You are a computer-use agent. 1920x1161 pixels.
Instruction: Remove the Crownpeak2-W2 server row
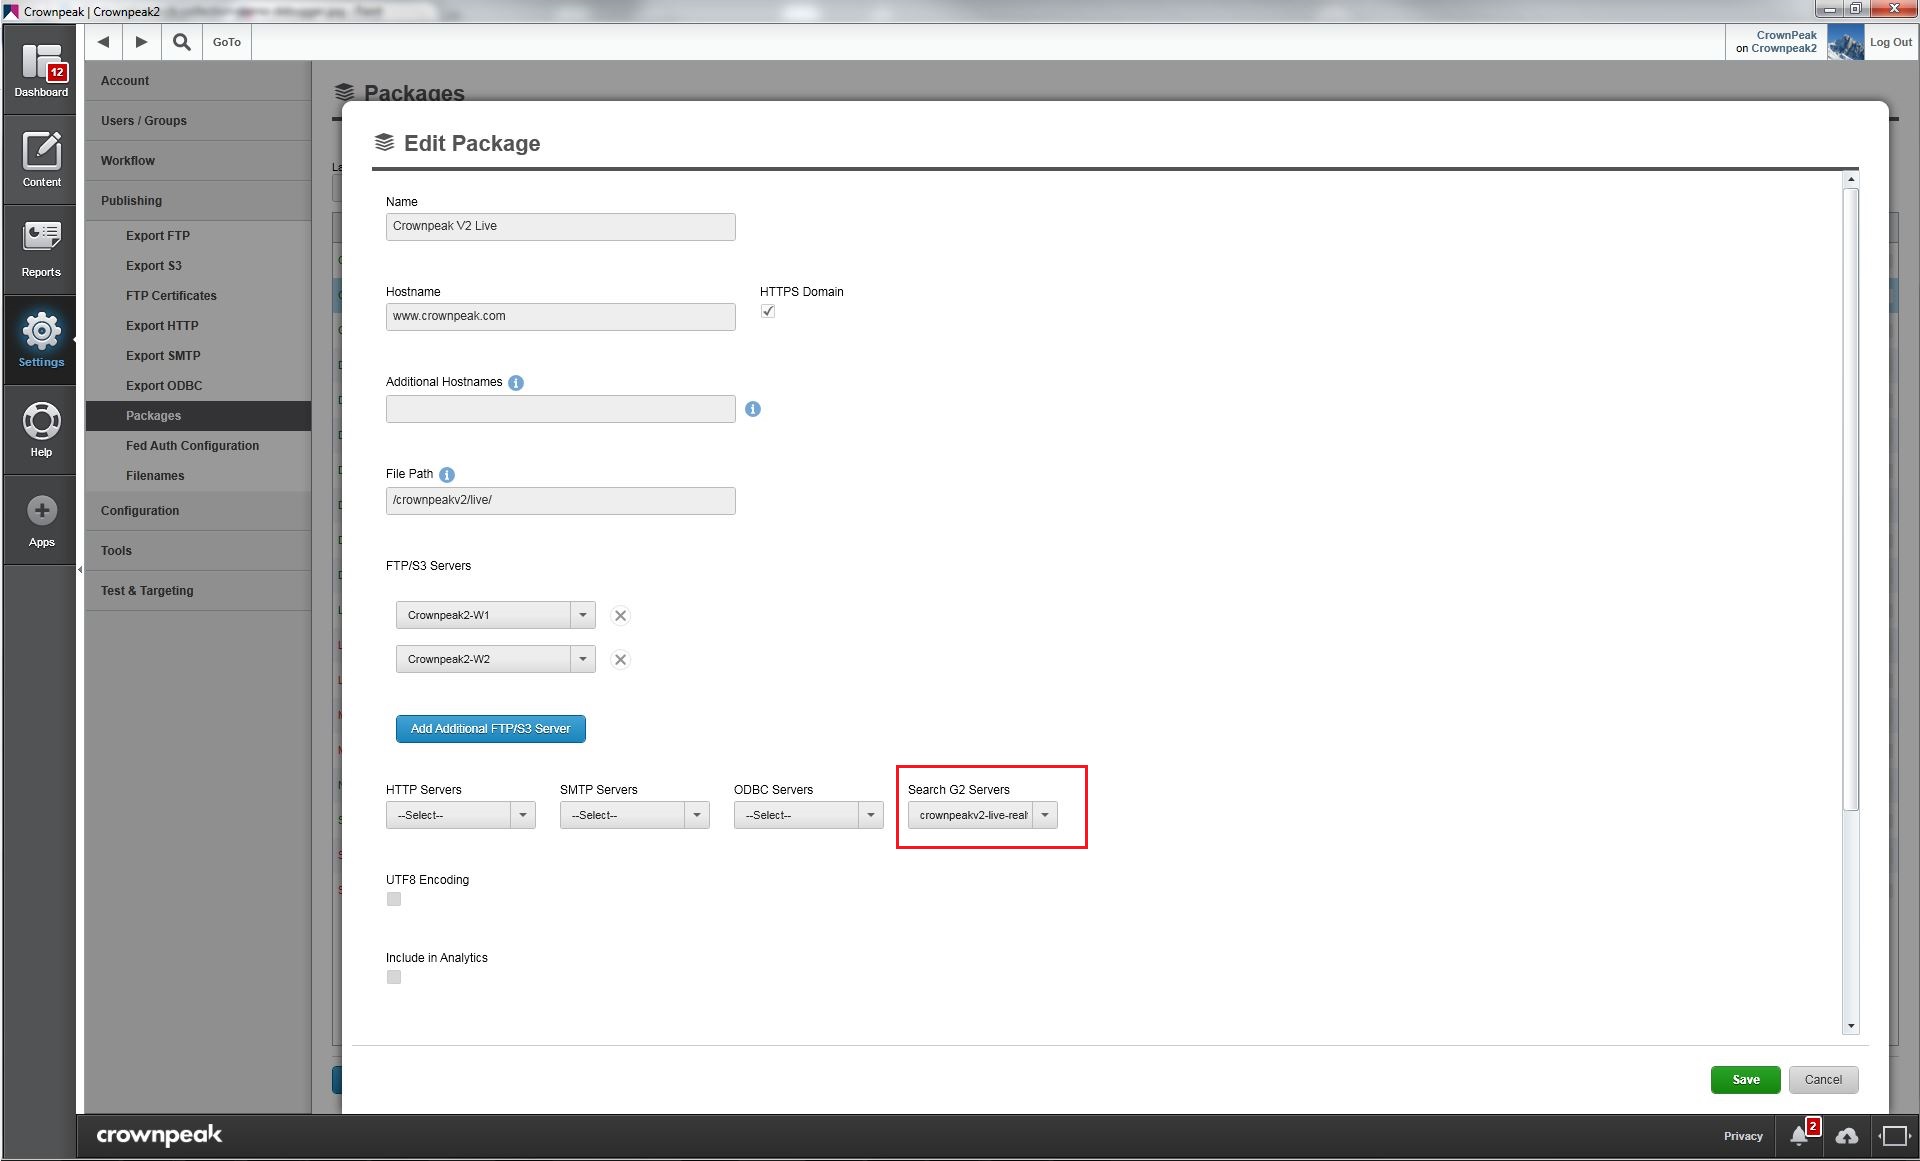(620, 660)
